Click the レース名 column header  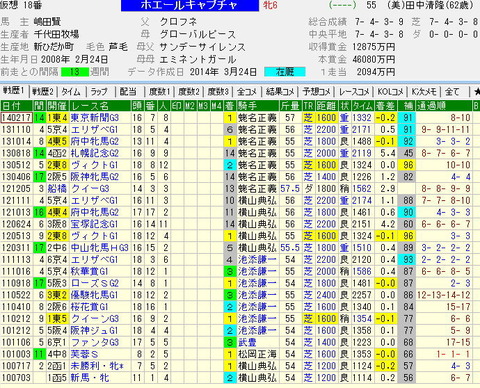point(100,106)
